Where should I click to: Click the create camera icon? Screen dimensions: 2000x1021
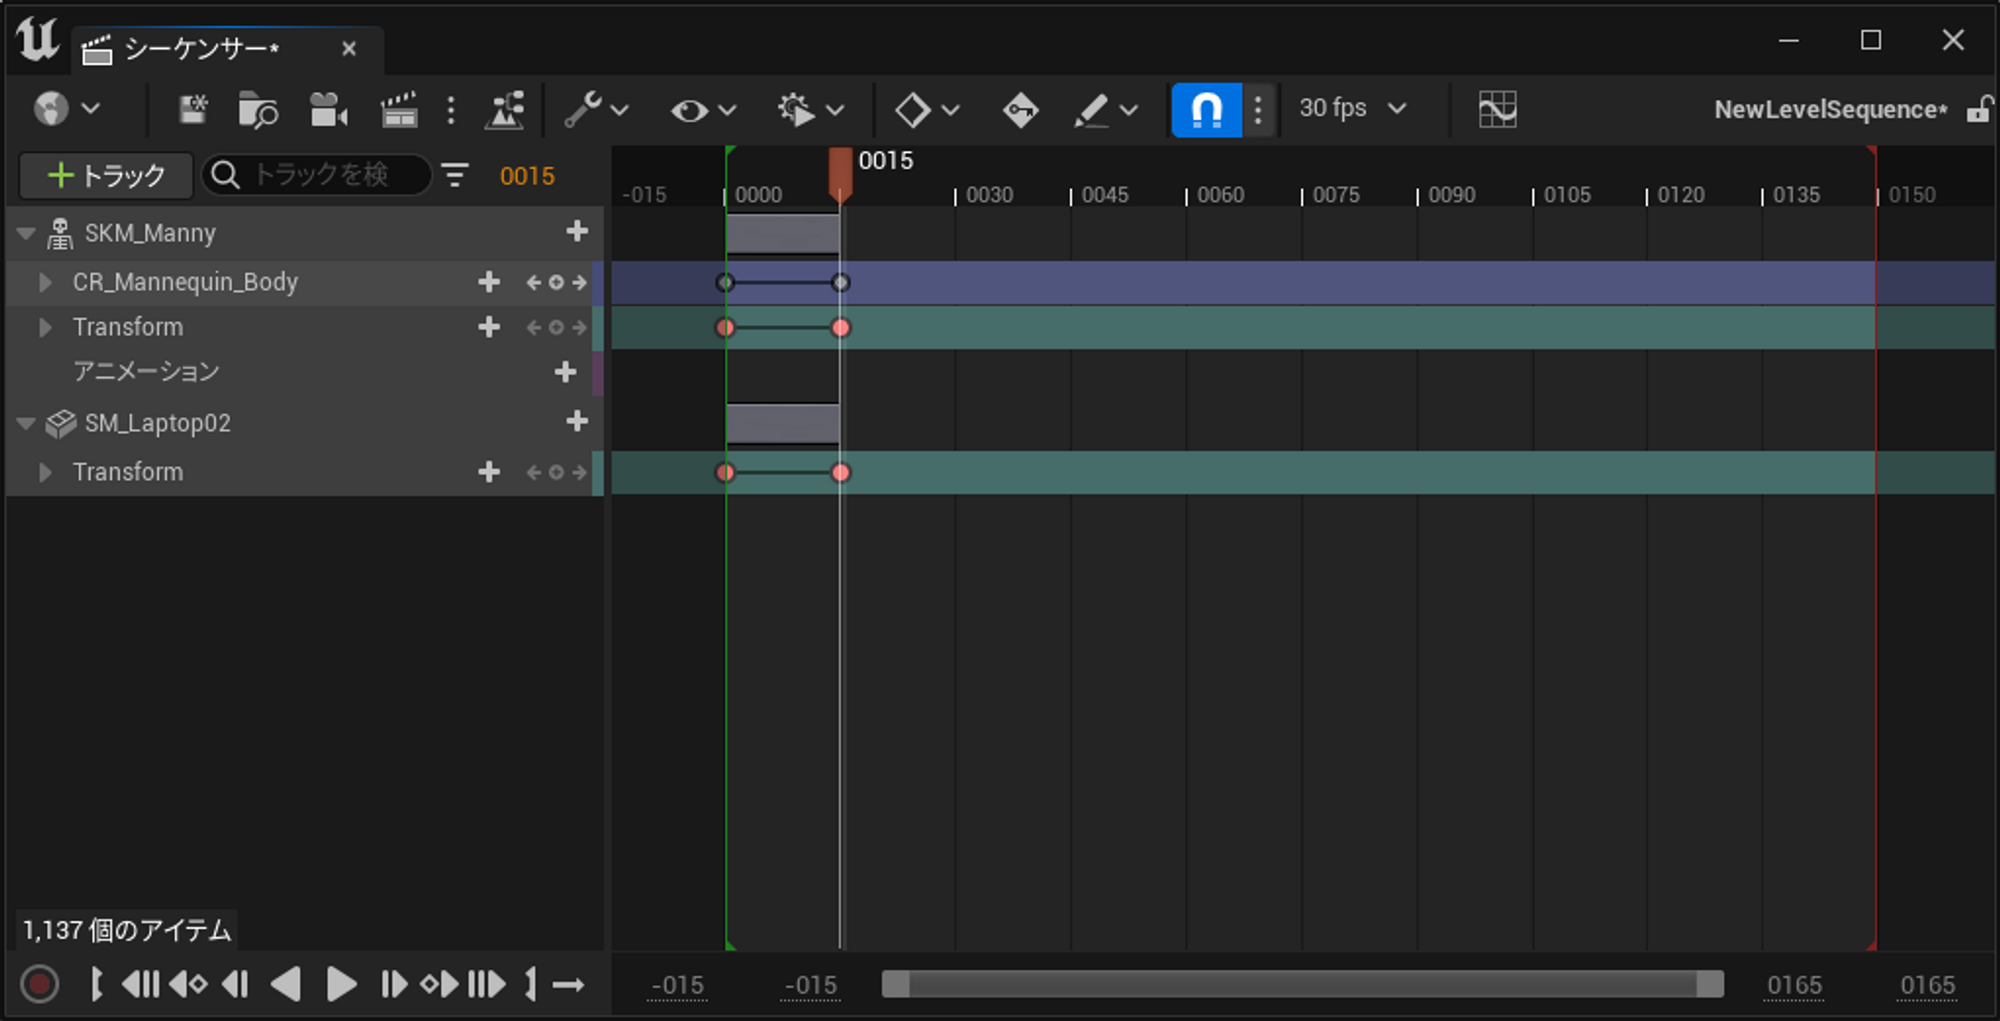coord(328,109)
